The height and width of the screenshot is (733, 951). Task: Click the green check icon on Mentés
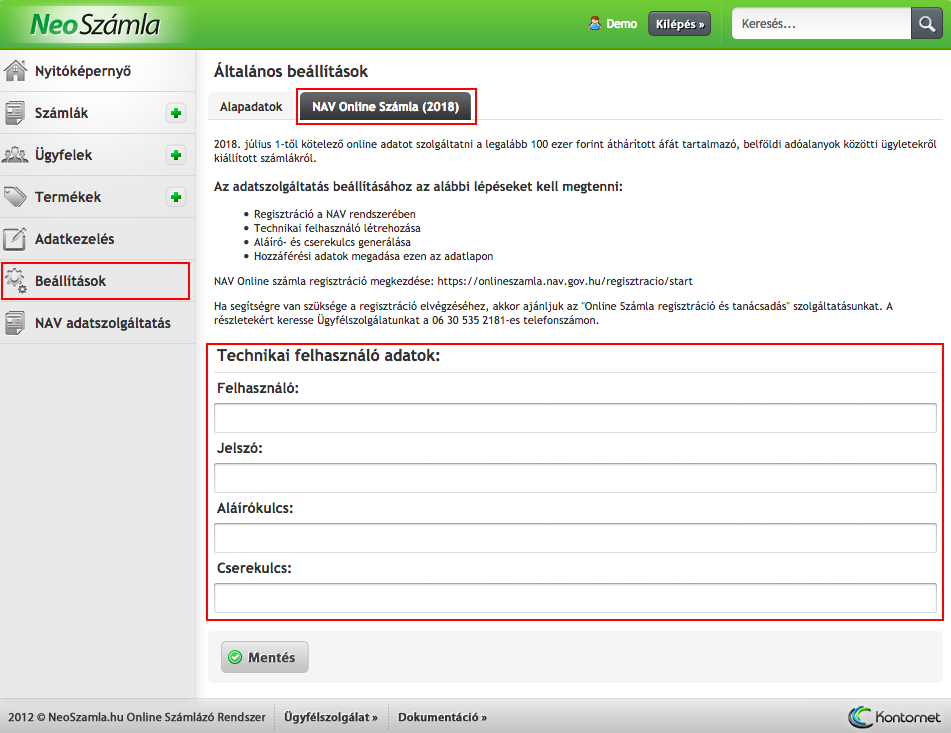pos(235,657)
